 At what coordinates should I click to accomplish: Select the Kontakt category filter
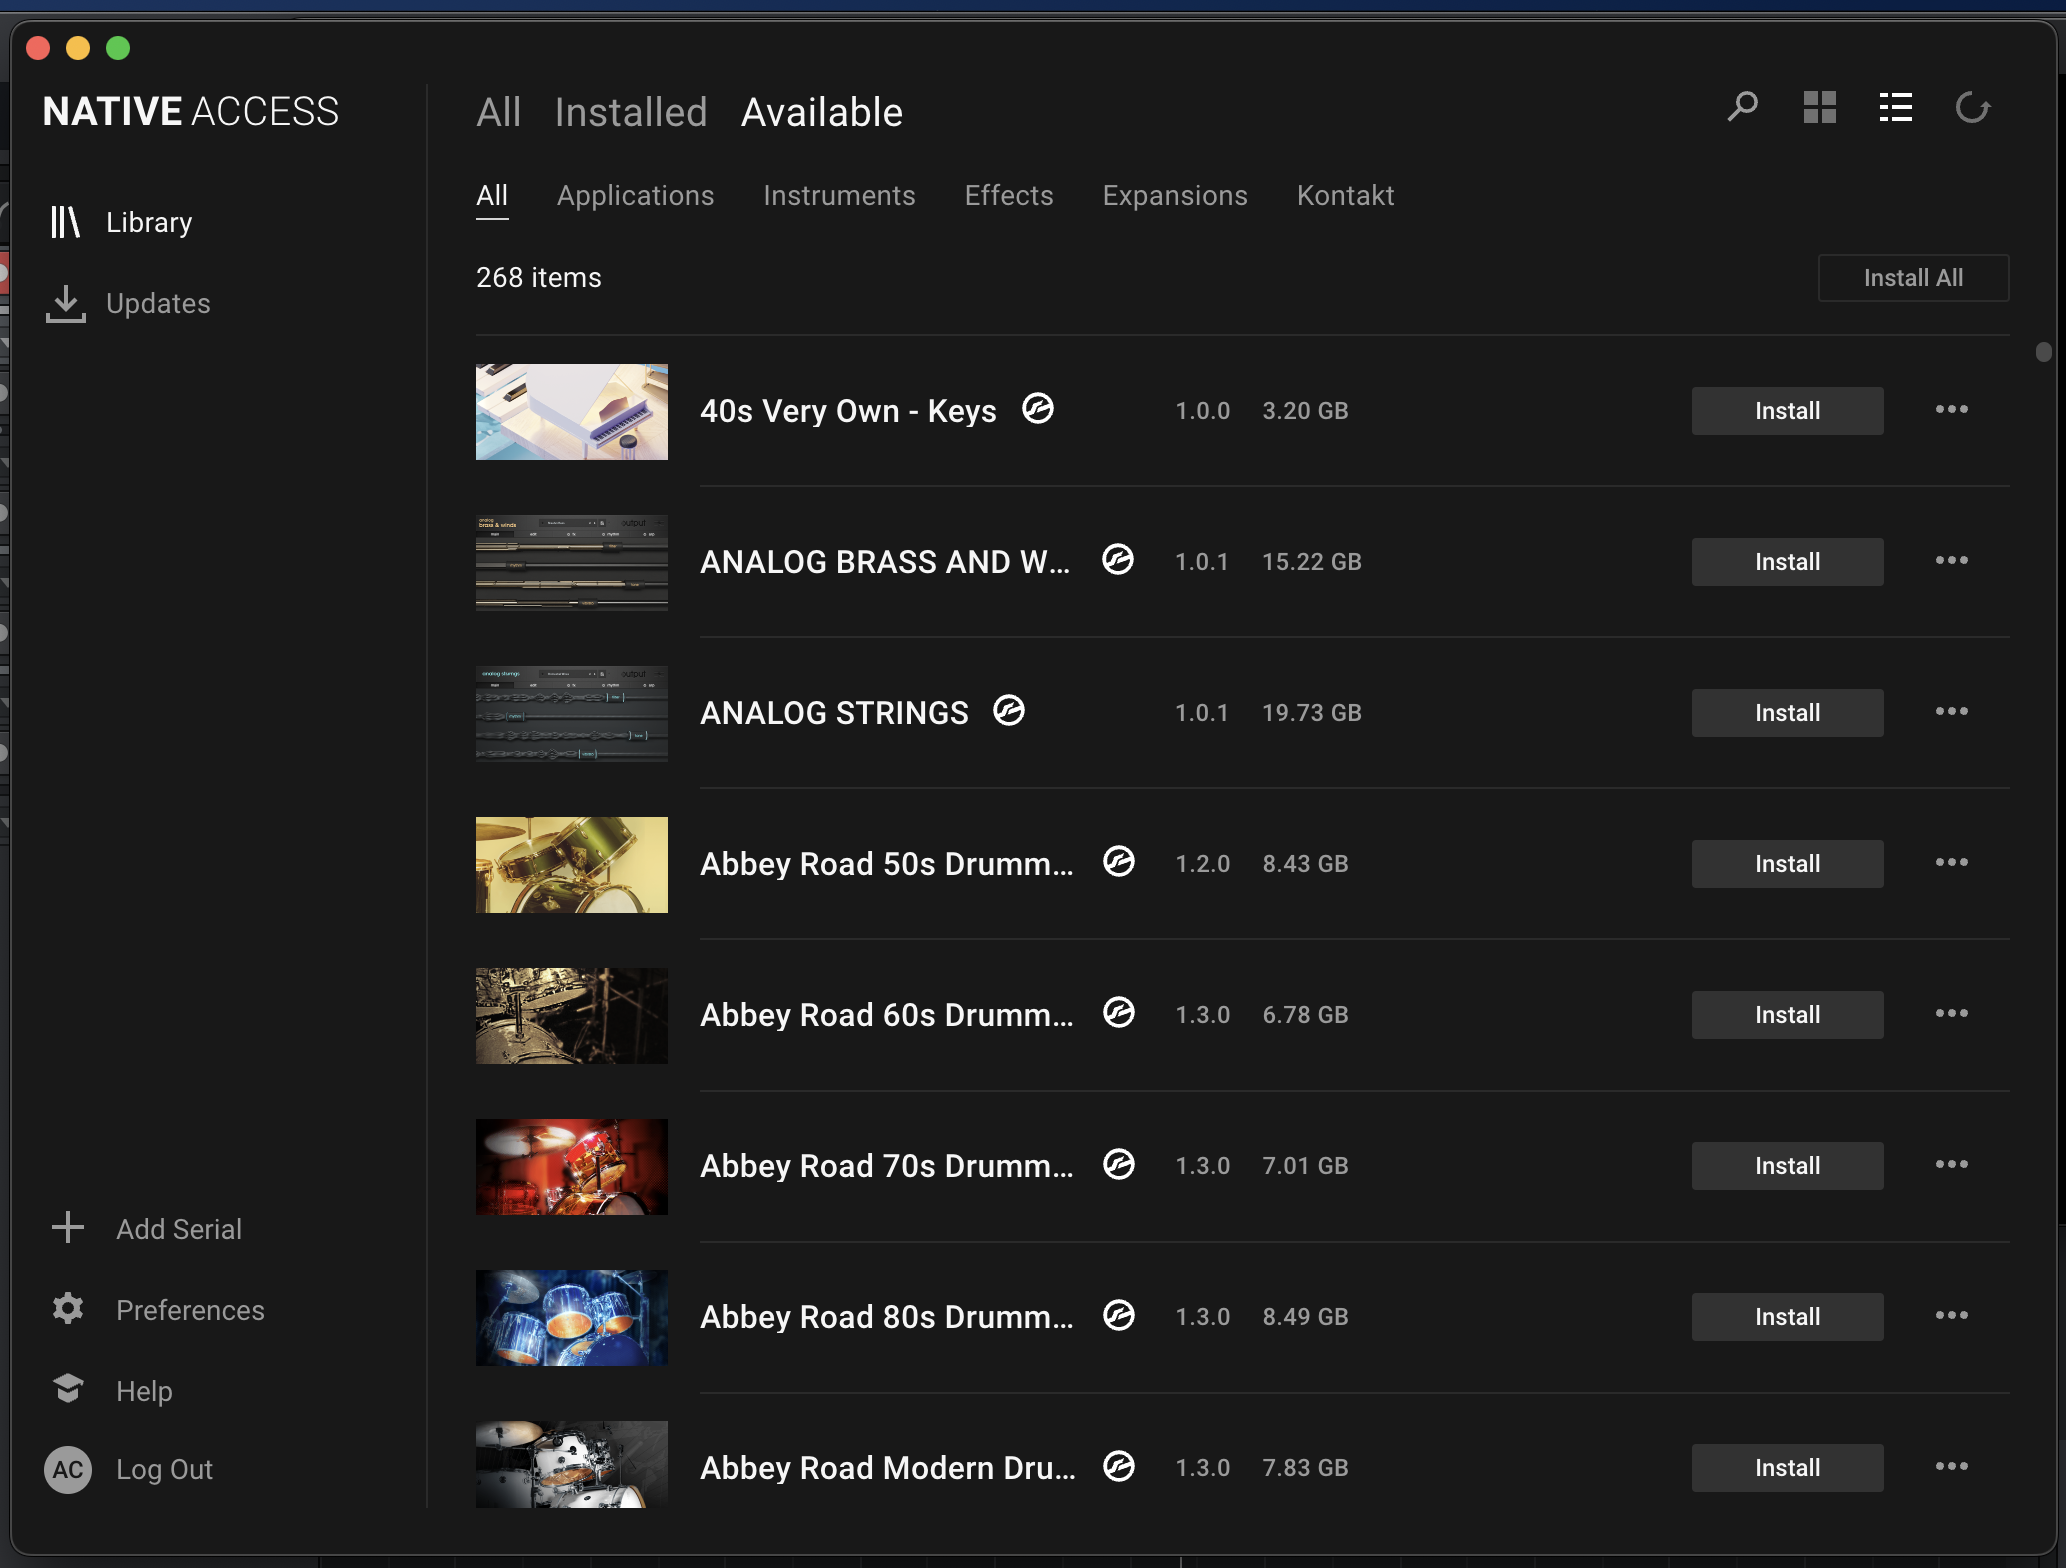pos(1345,196)
